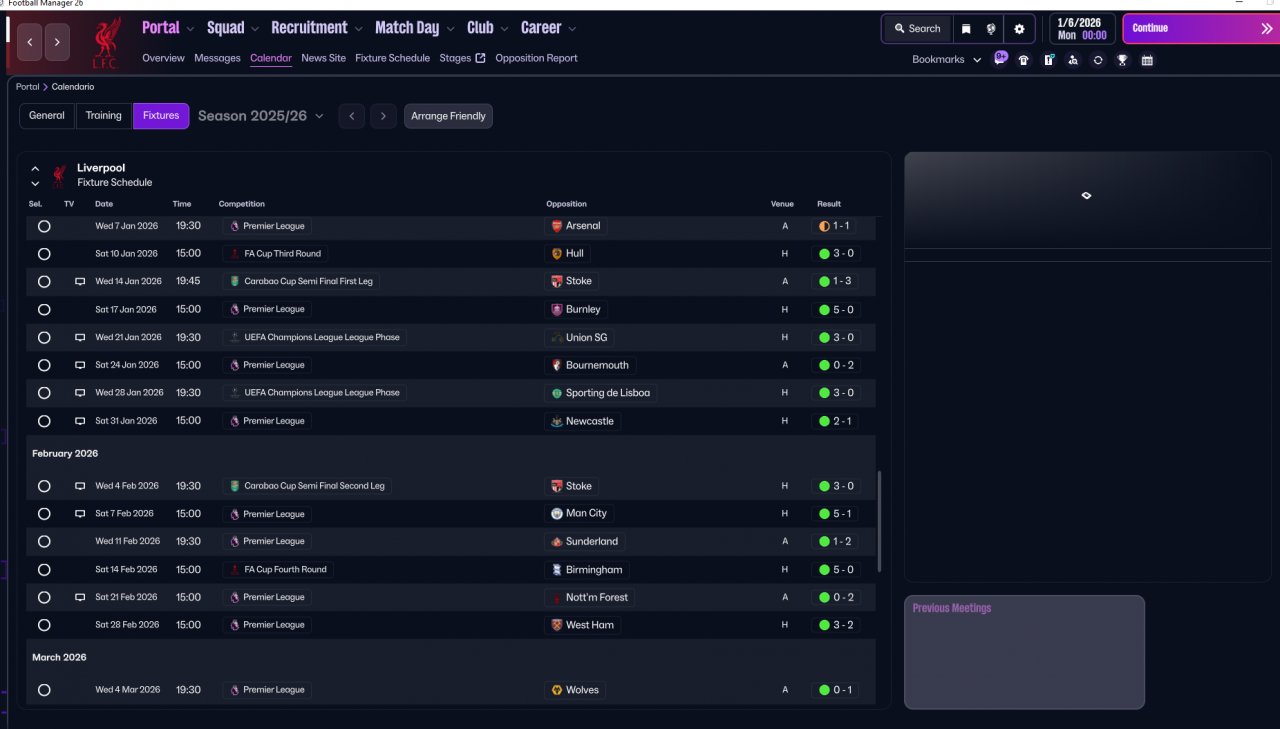Select the Newcastle fixture radio button
The height and width of the screenshot is (729, 1280).
coord(44,421)
